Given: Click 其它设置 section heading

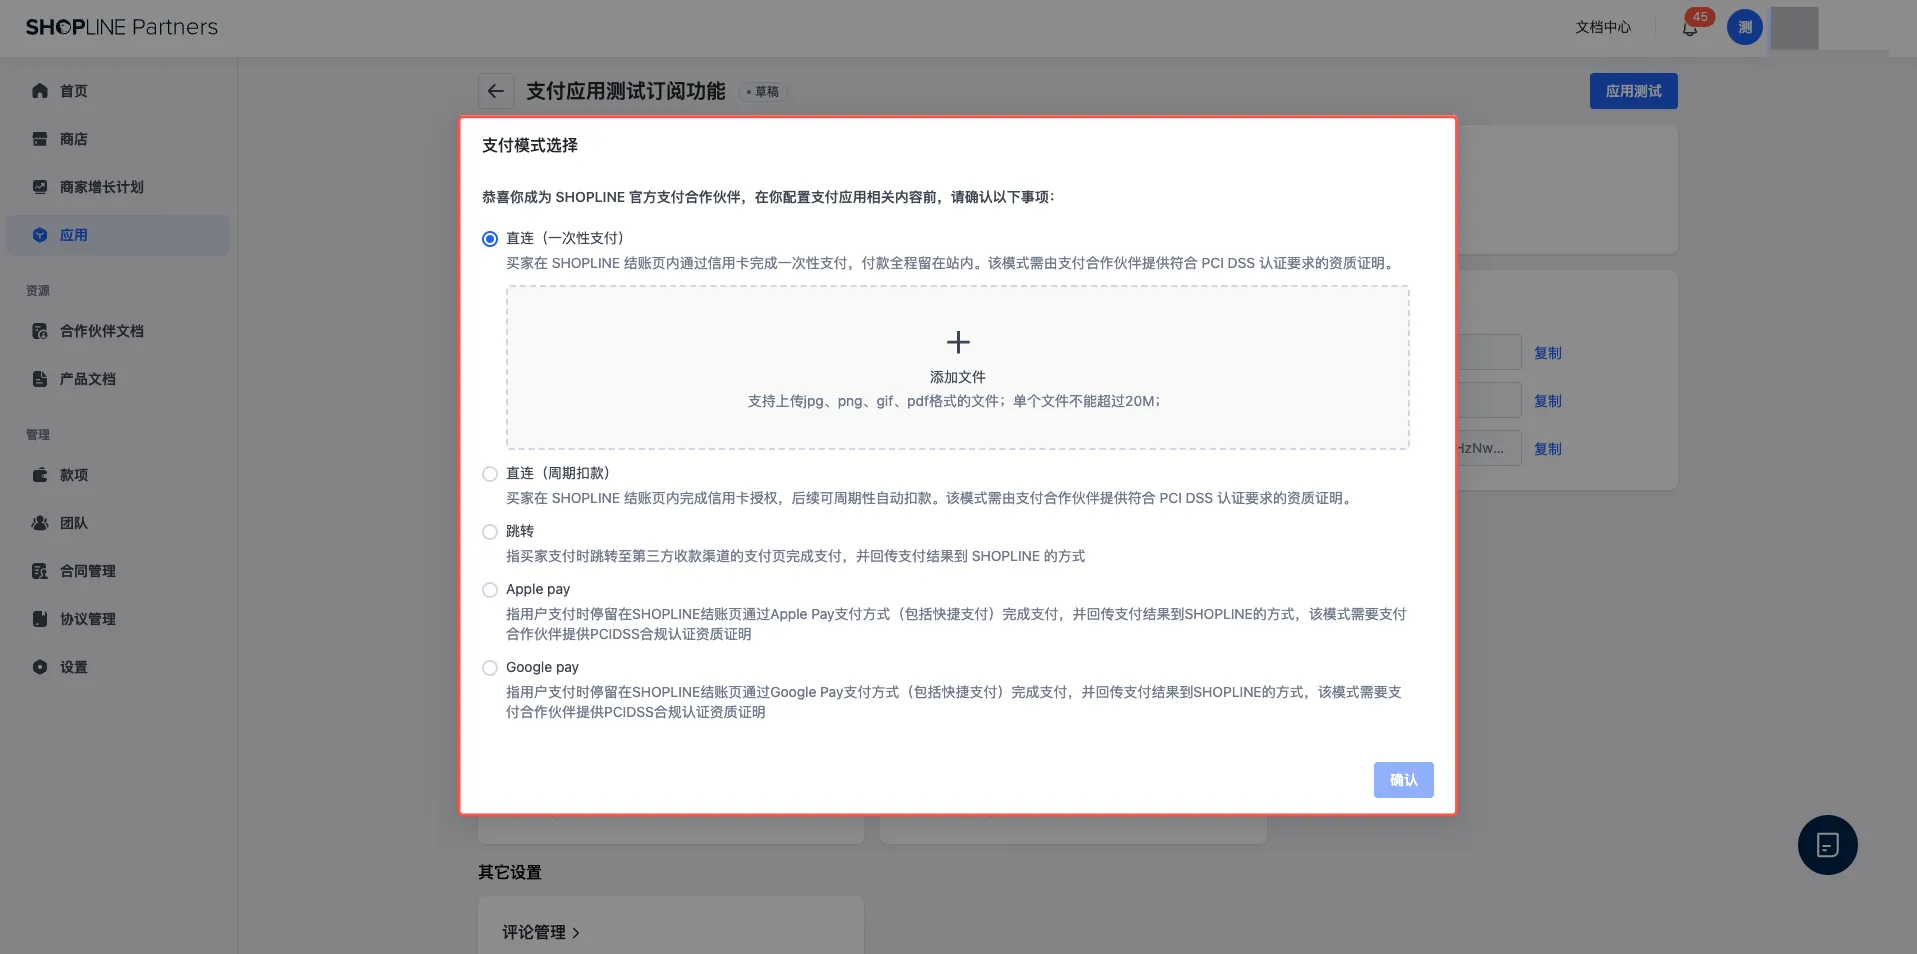Looking at the screenshot, I should click(x=510, y=872).
